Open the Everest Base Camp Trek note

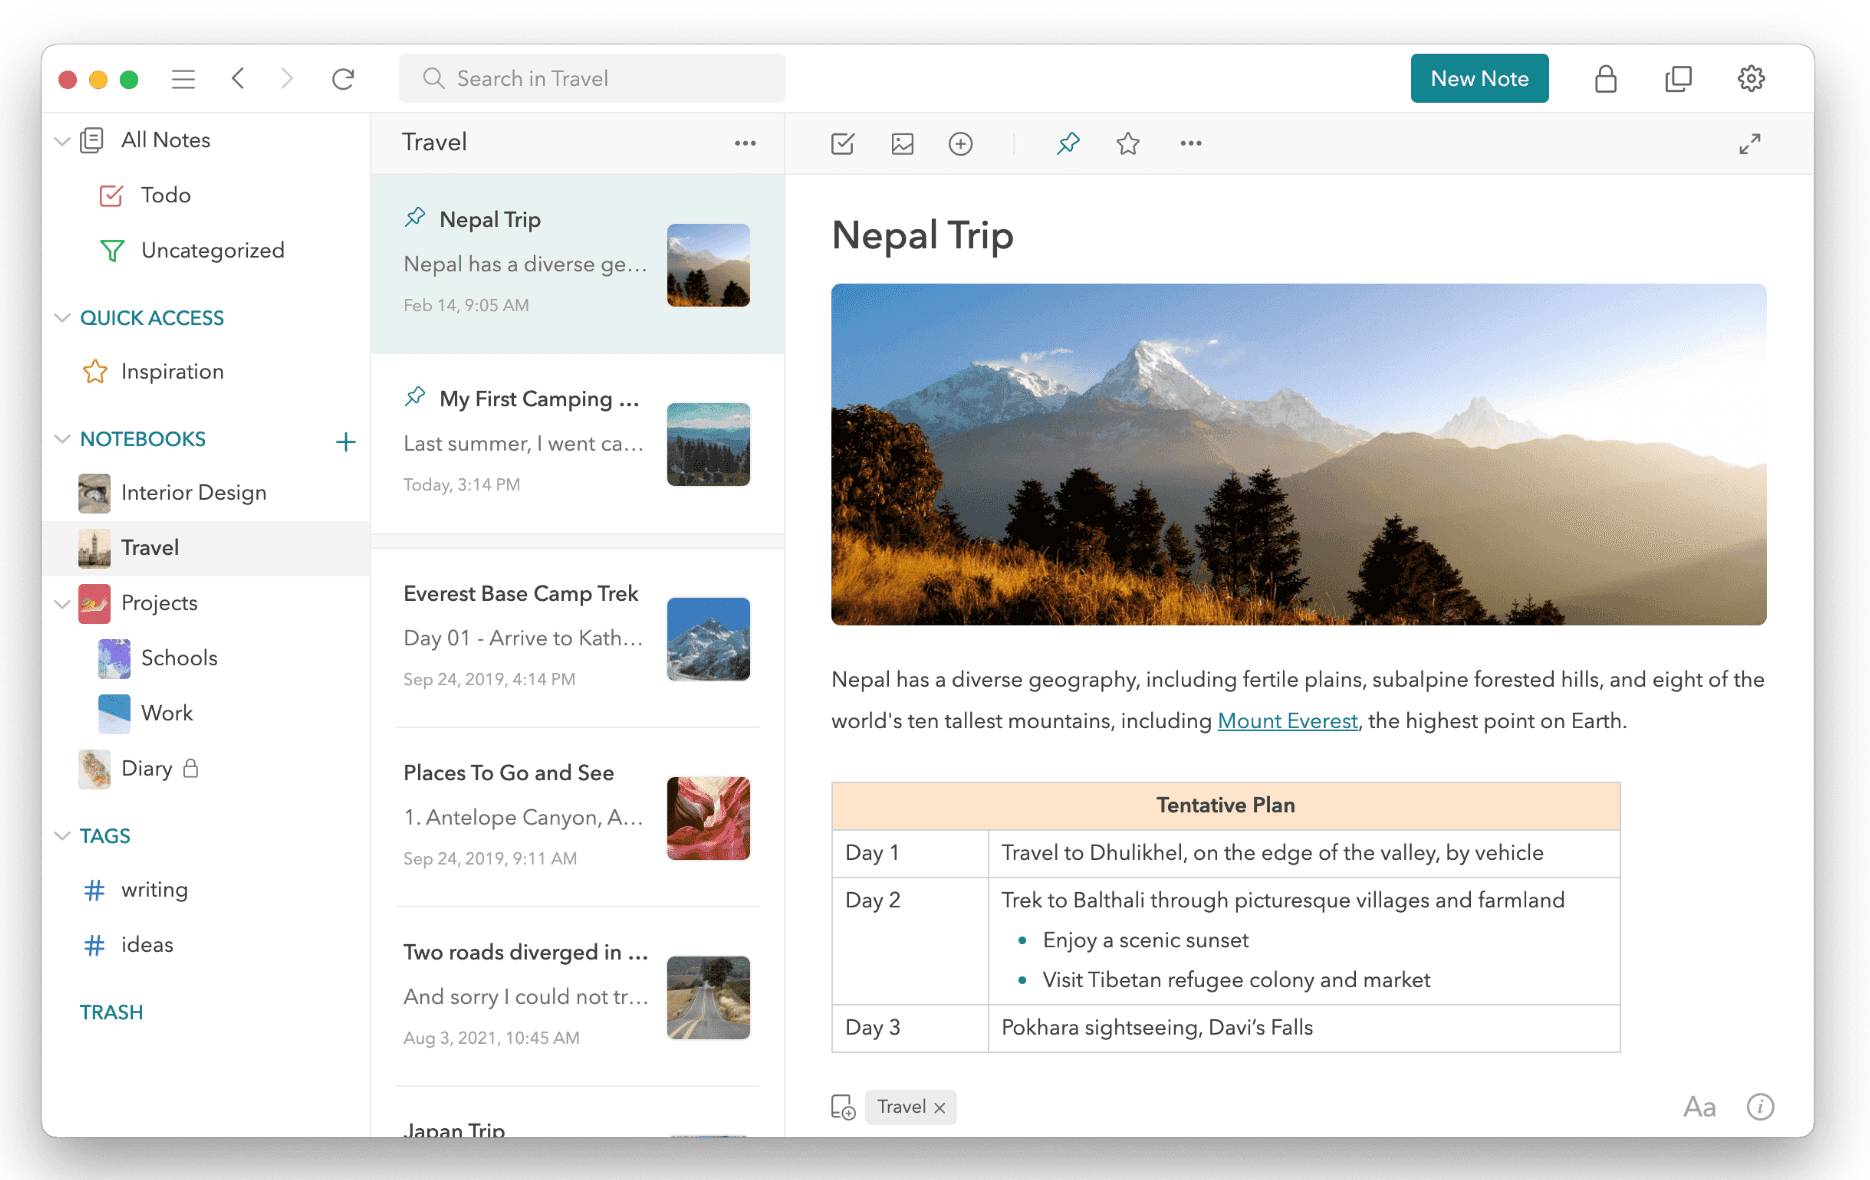pyautogui.click(x=577, y=637)
